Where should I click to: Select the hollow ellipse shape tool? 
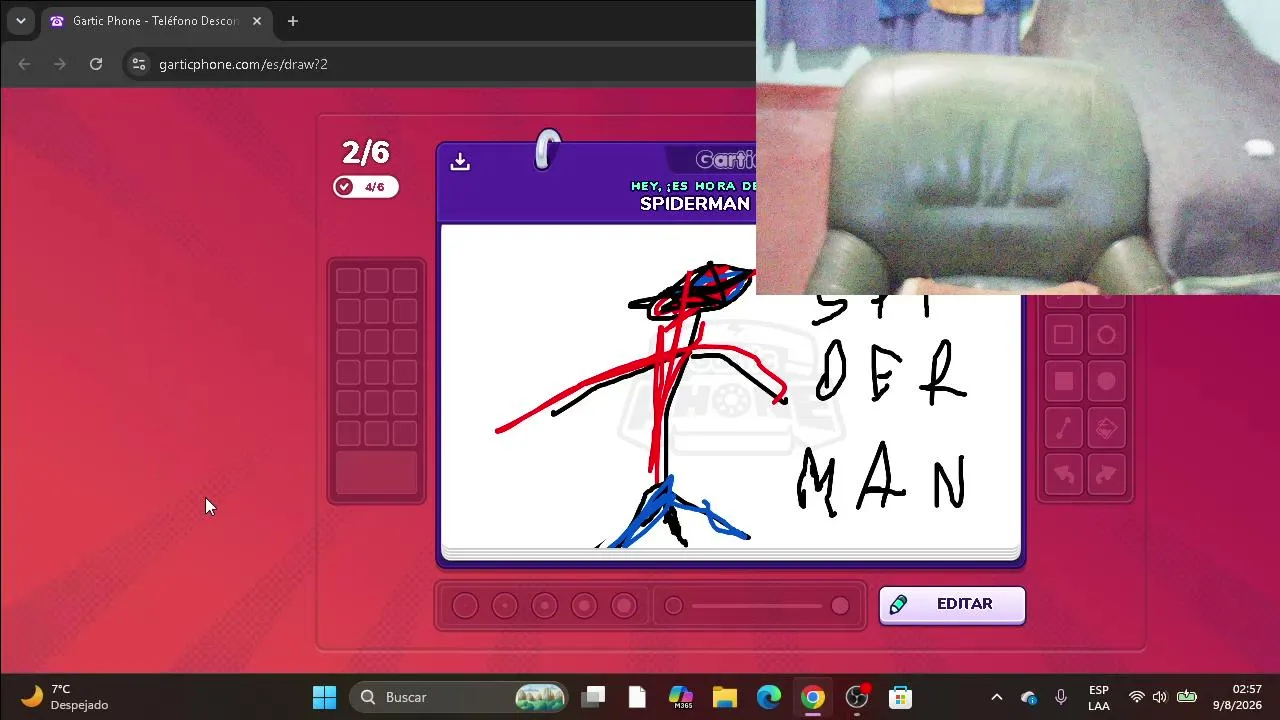[x=1106, y=336]
